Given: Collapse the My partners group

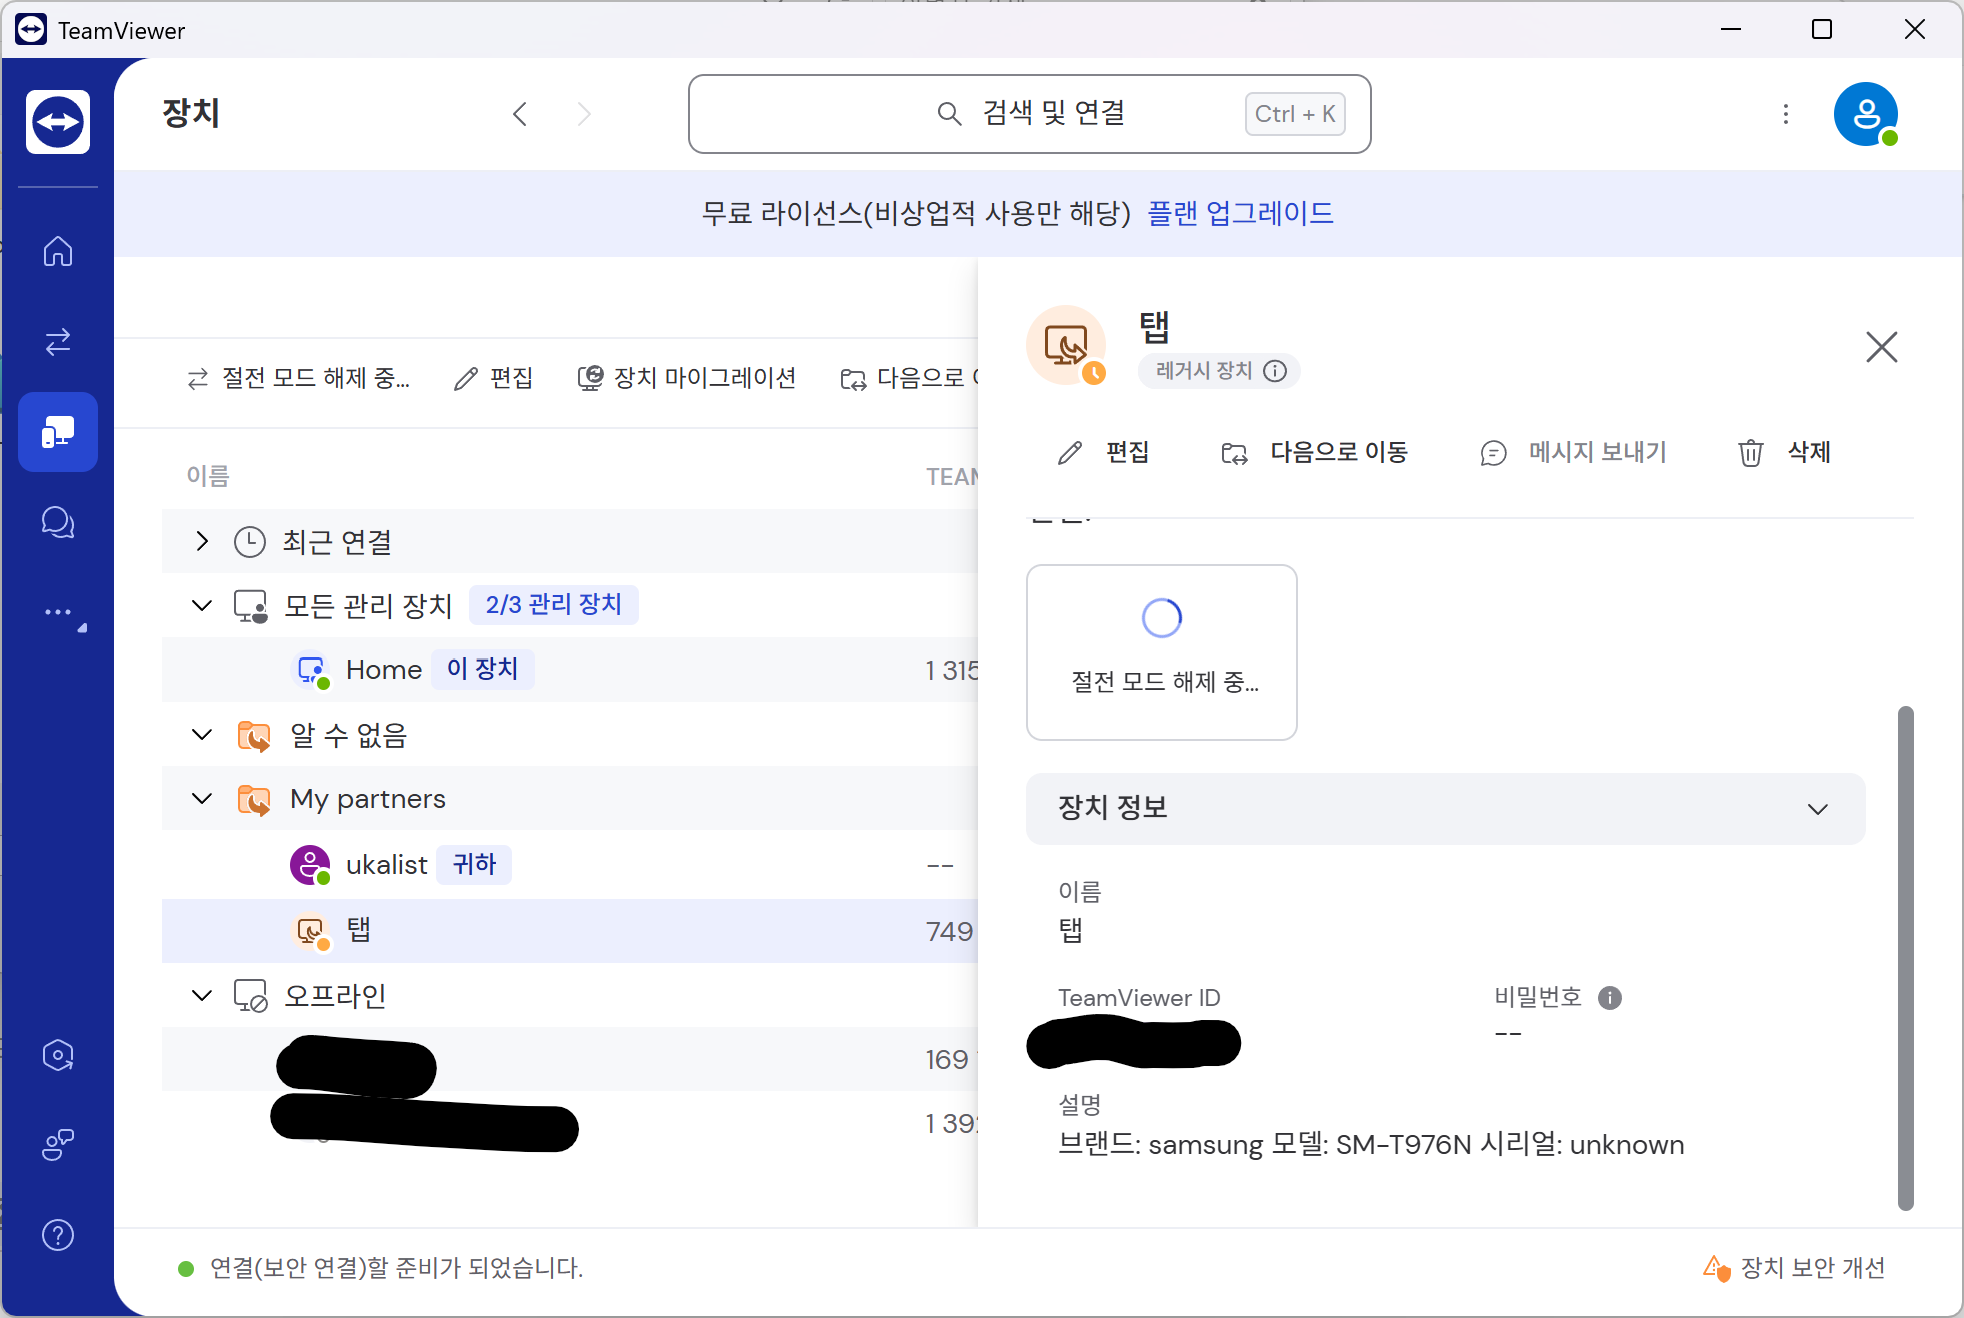Looking at the screenshot, I should pyautogui.click(x=202, y=798).
